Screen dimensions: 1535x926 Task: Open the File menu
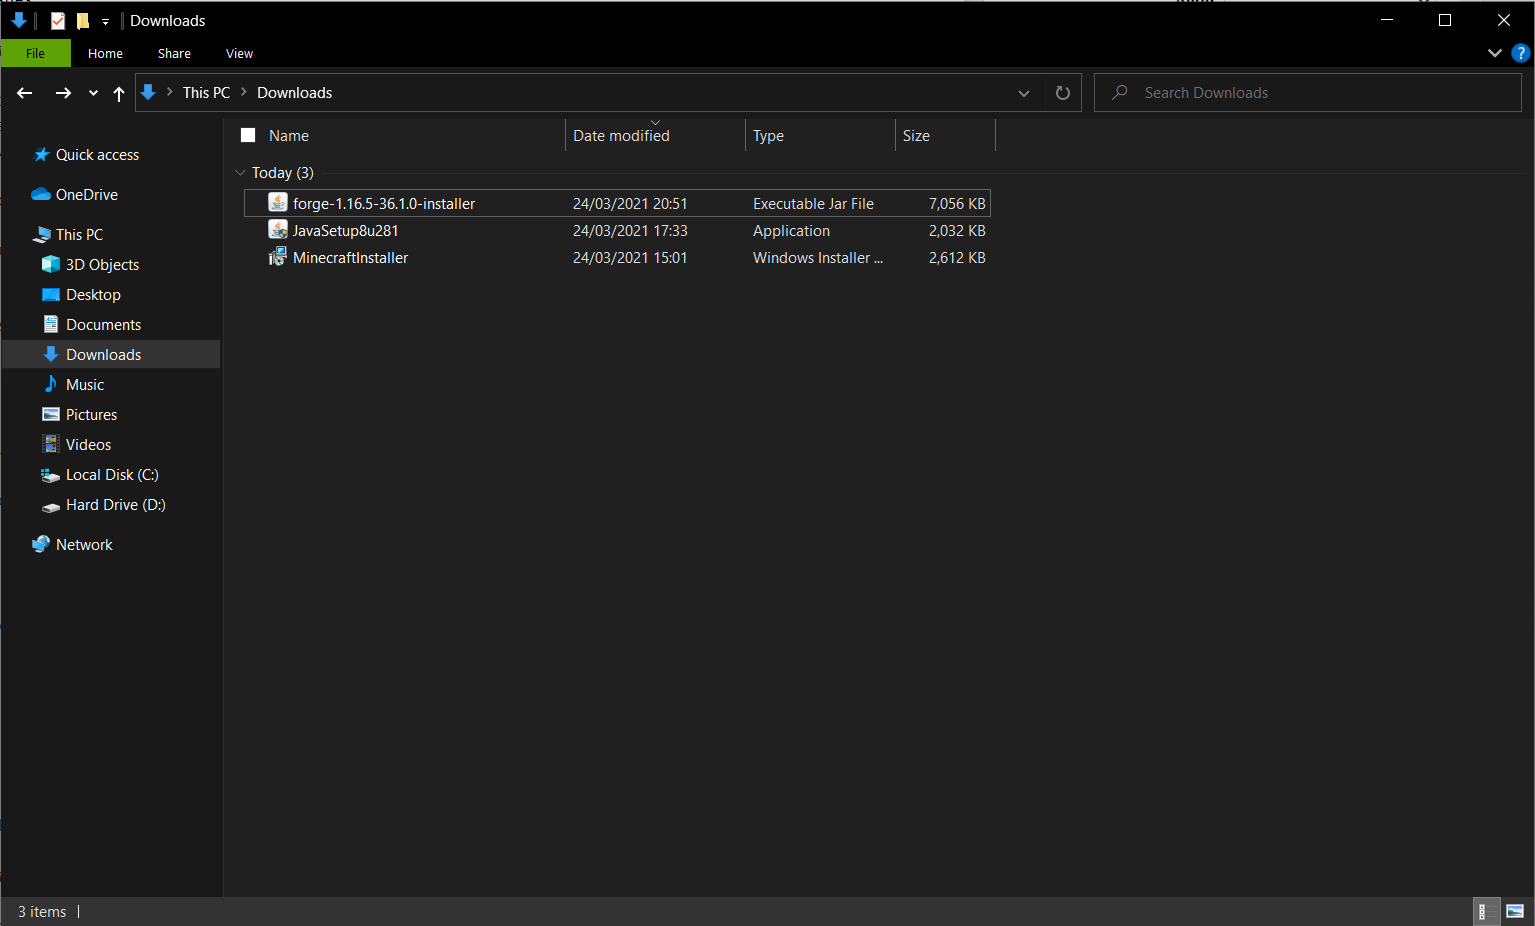tap(36, 53)
